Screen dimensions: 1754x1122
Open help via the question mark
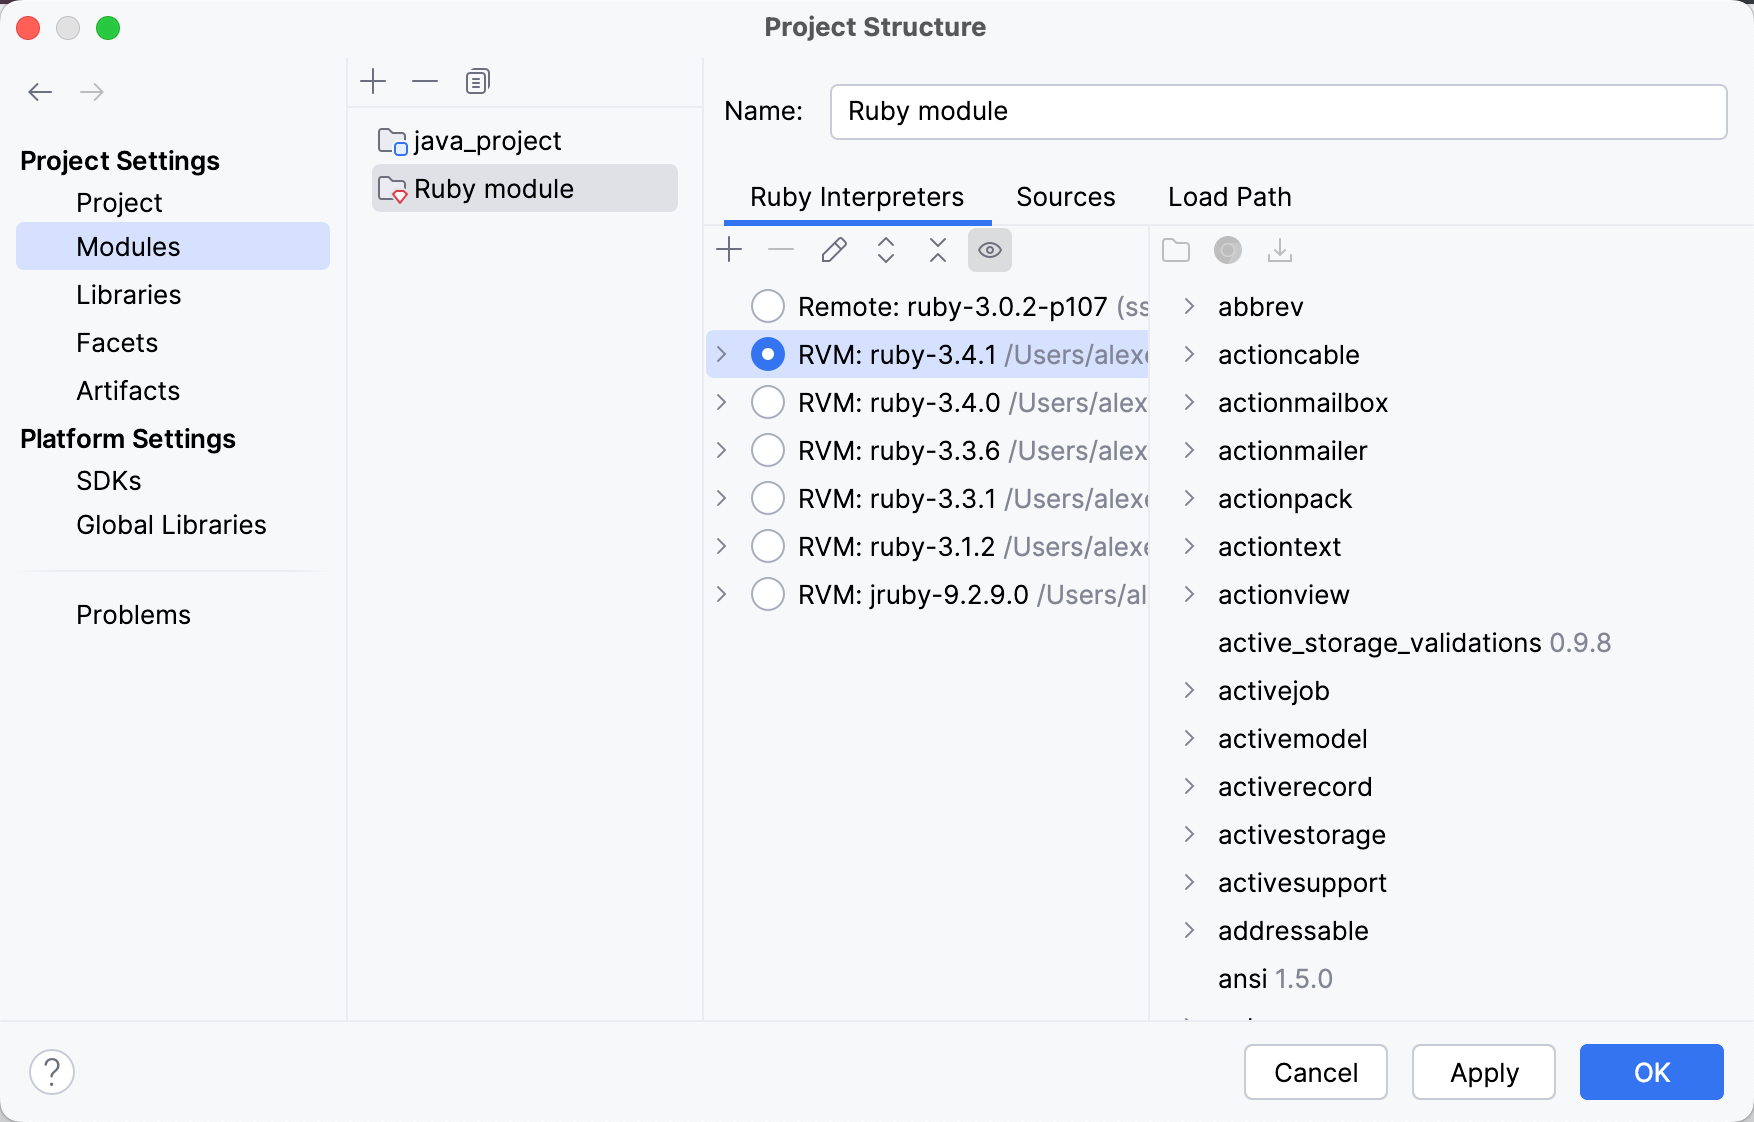(52, 1071)
